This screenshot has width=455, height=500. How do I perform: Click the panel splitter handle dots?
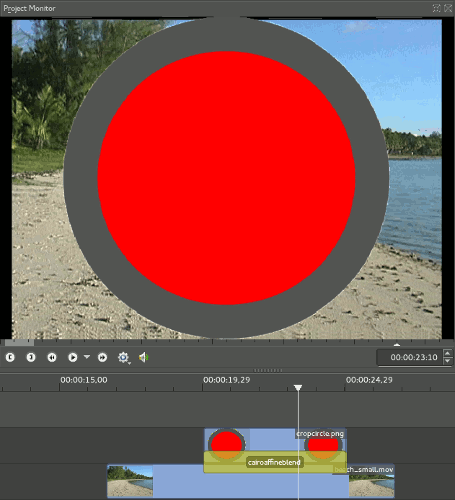click(268, 370)
